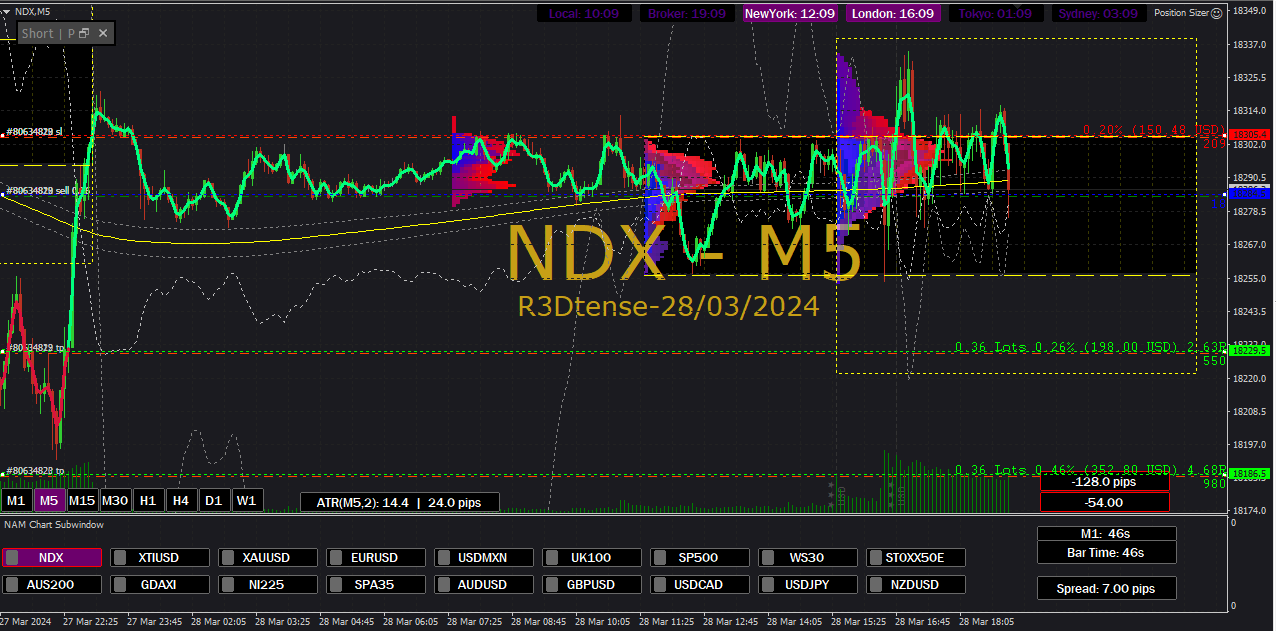Image resolution: width=1276 pixels, height=631 pixels.
Task: Switch chart to H4 timeframe
Action: point(181,500)
